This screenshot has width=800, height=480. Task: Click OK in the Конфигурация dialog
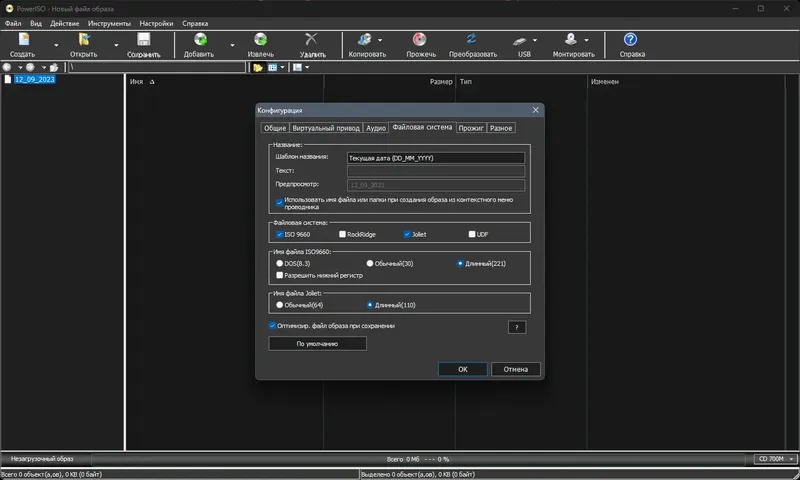pyautogui.click(x=463, y=369)
